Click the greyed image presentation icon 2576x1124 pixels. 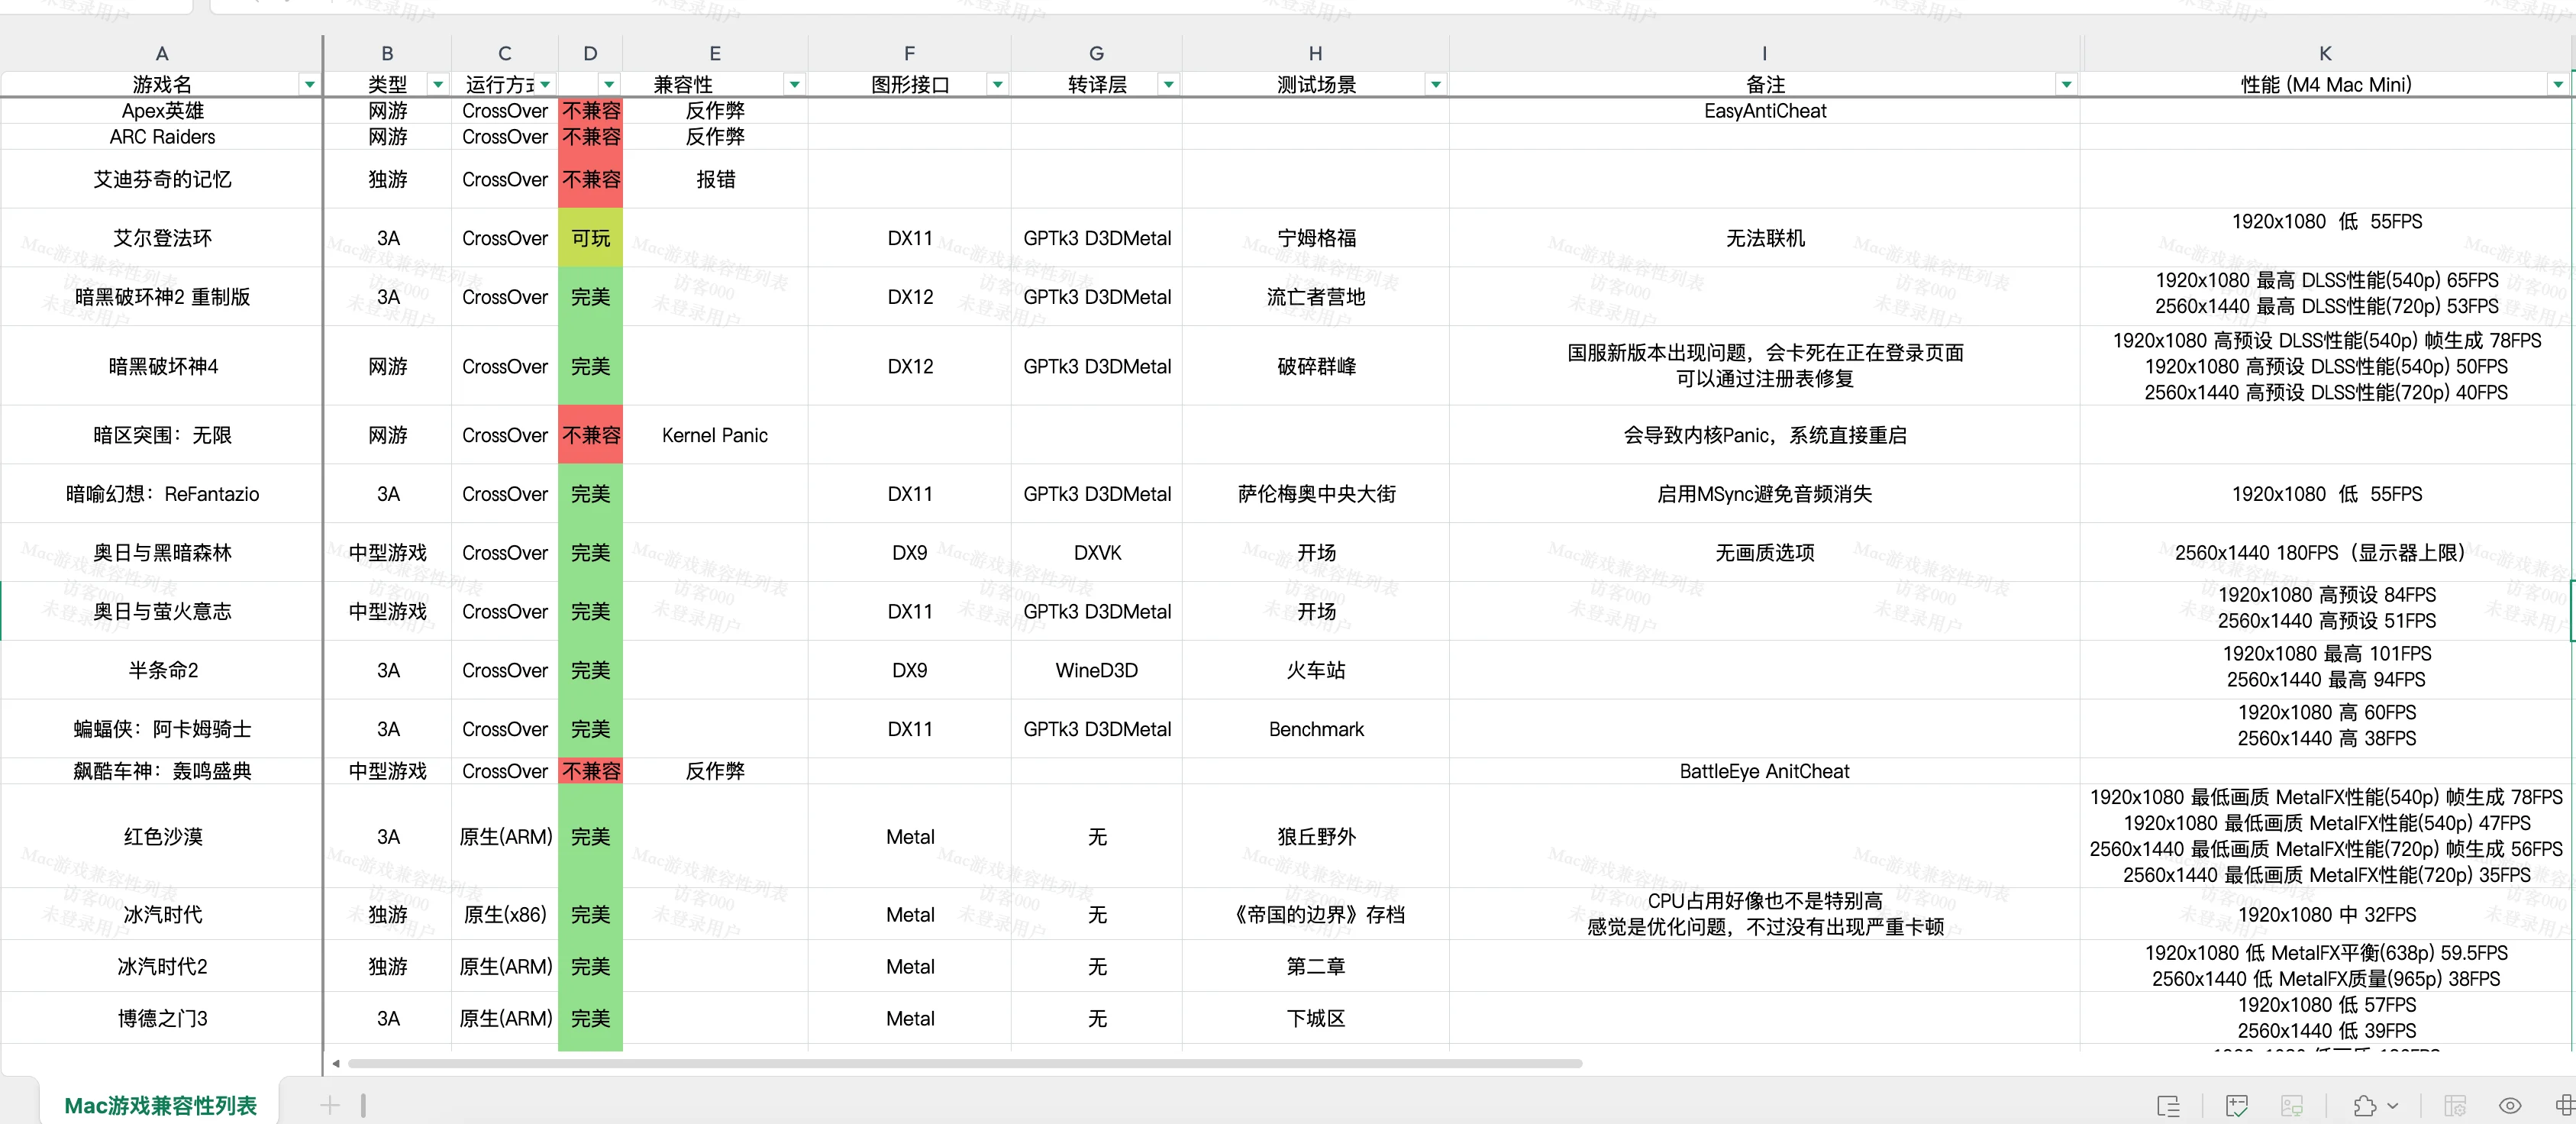2292,1105
